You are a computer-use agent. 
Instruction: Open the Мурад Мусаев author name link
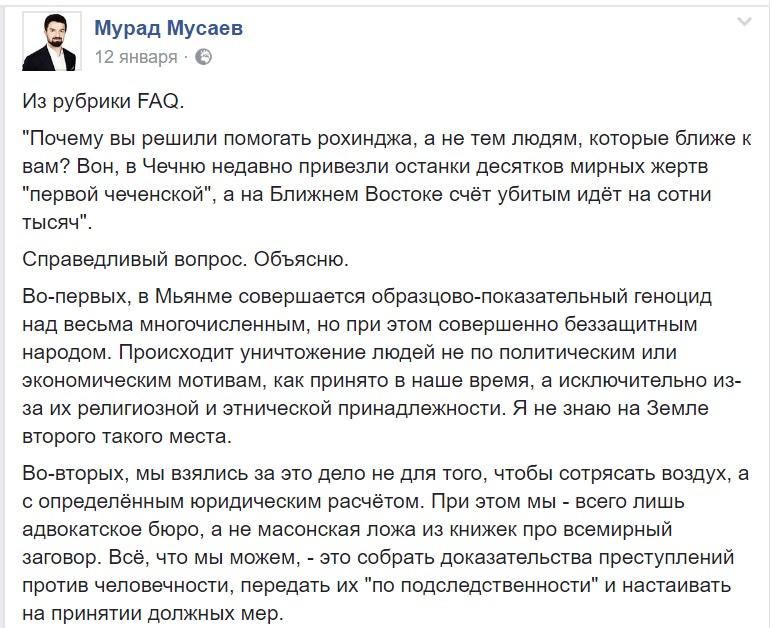168,28
